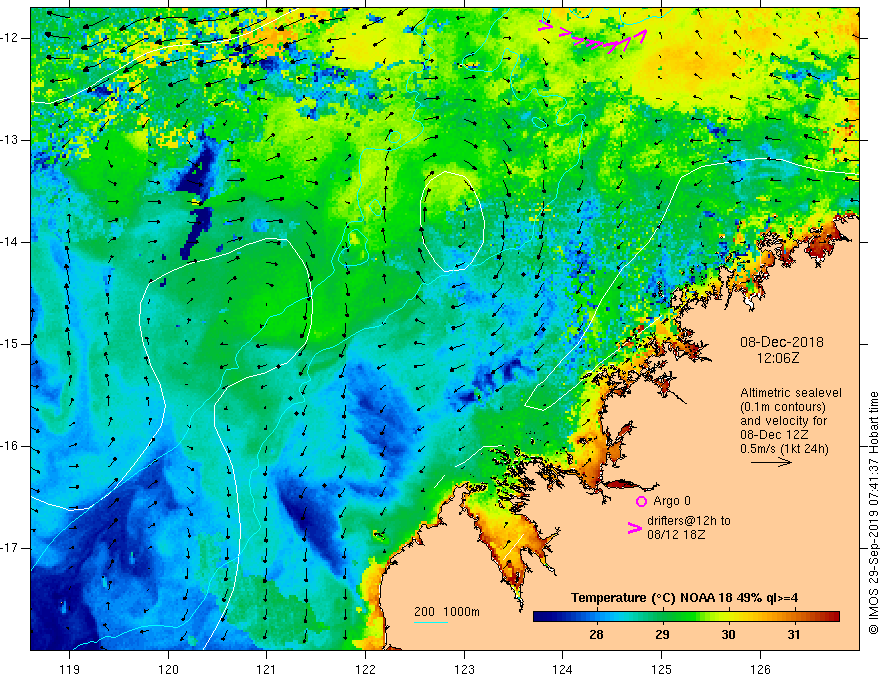880x680 pixels.
Task: Click the 'drifters@12h to' legend text
Action: point(689,521)
